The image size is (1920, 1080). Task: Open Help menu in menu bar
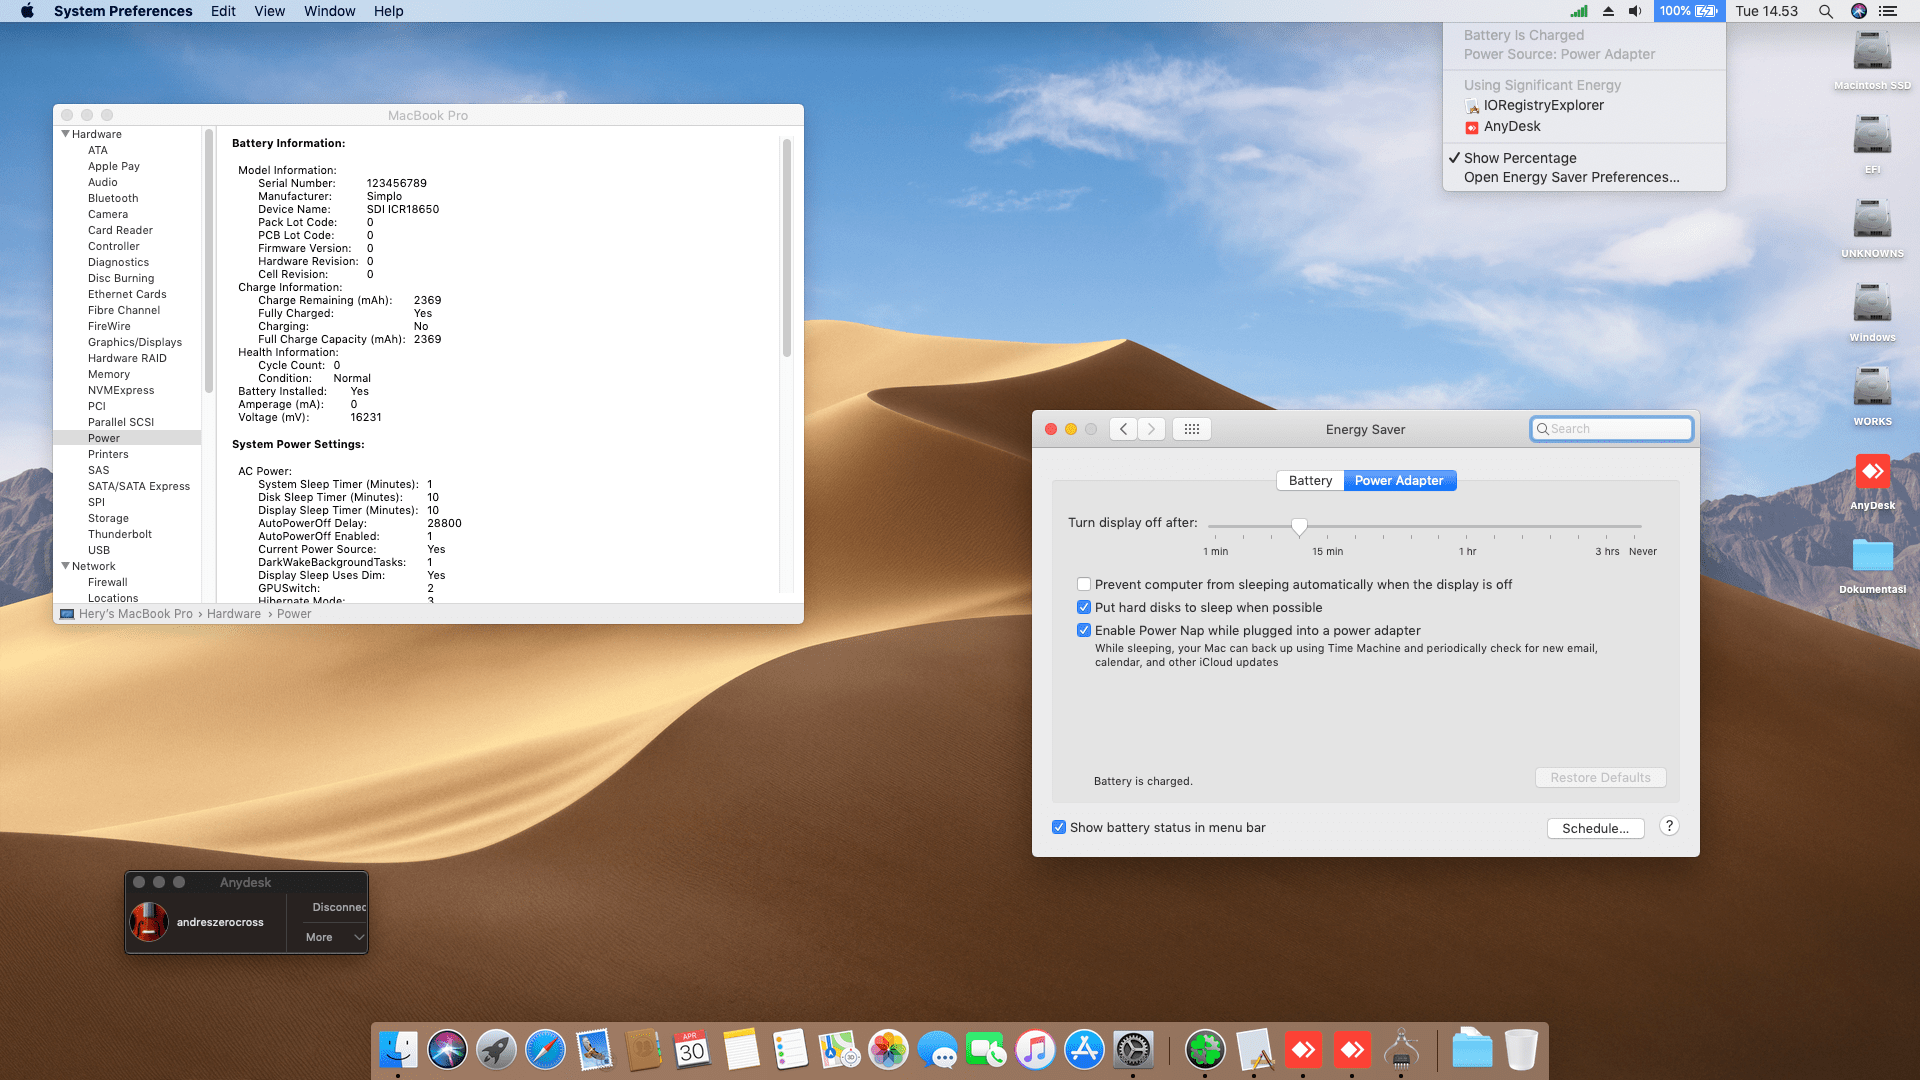coord(388,11)
